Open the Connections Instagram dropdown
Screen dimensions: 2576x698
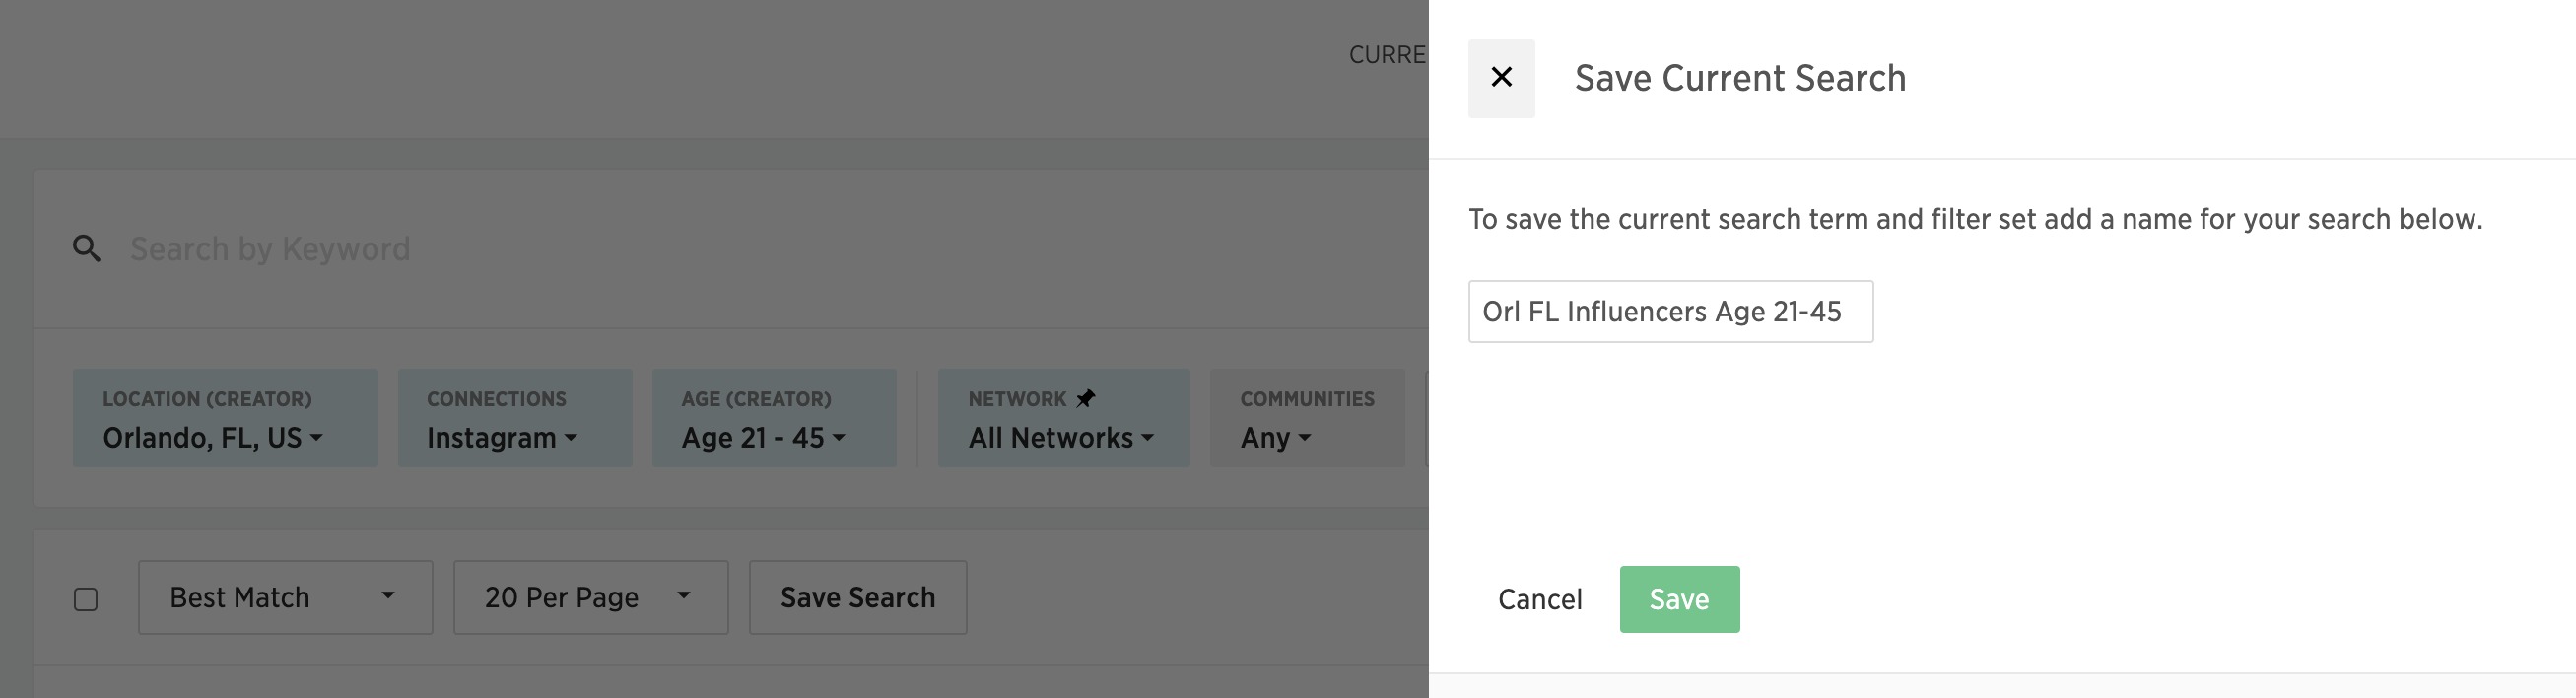[515, 418]
